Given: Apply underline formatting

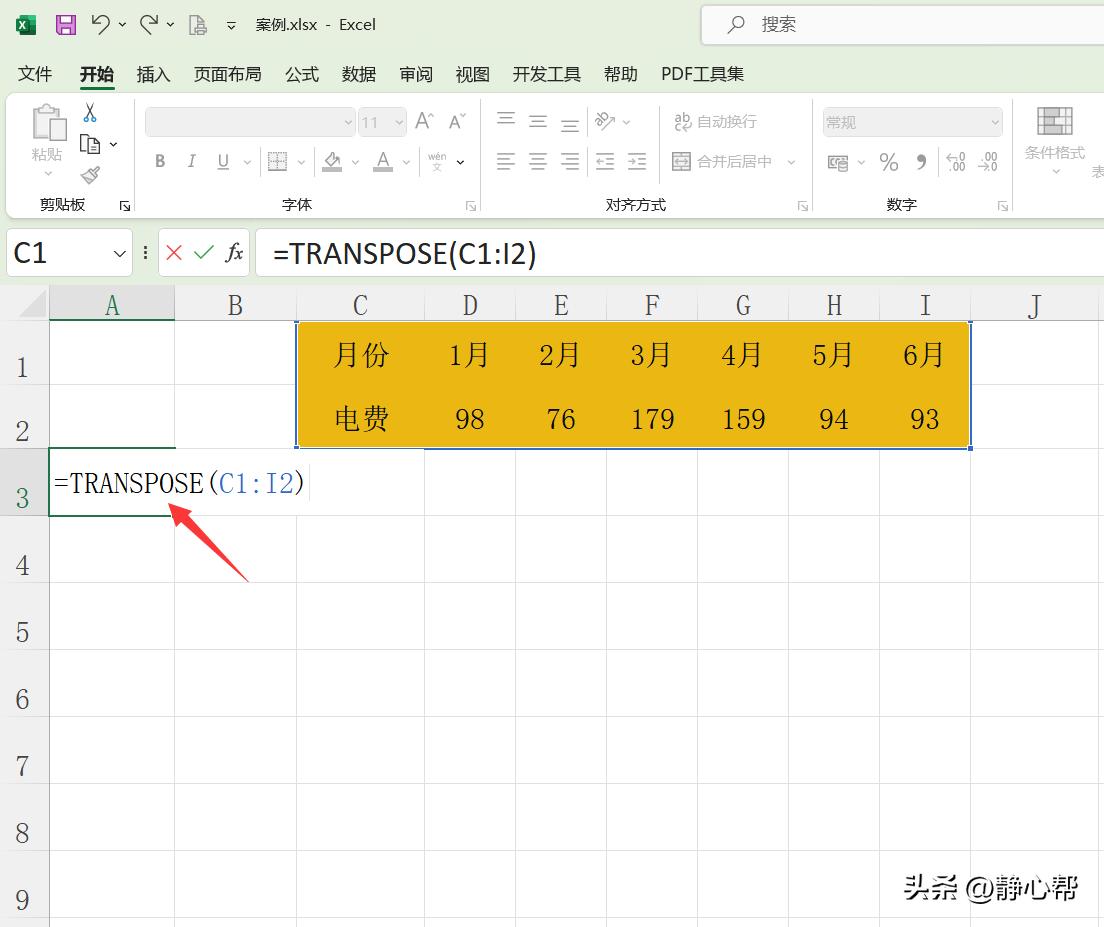Looking at the screenshot, I should pos(221,160).
